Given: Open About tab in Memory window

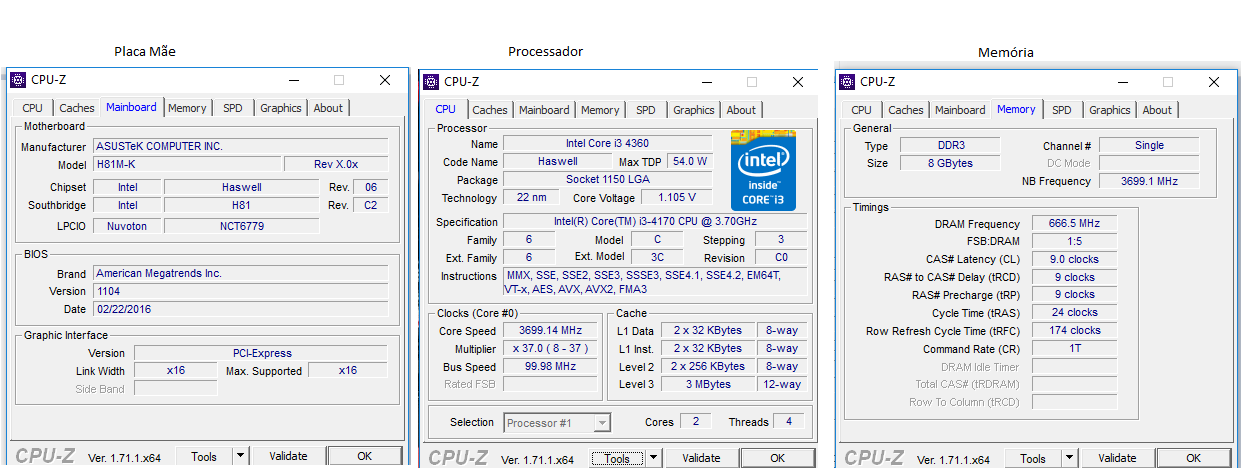Looking at the screenshot, I should click(1157, 110).
